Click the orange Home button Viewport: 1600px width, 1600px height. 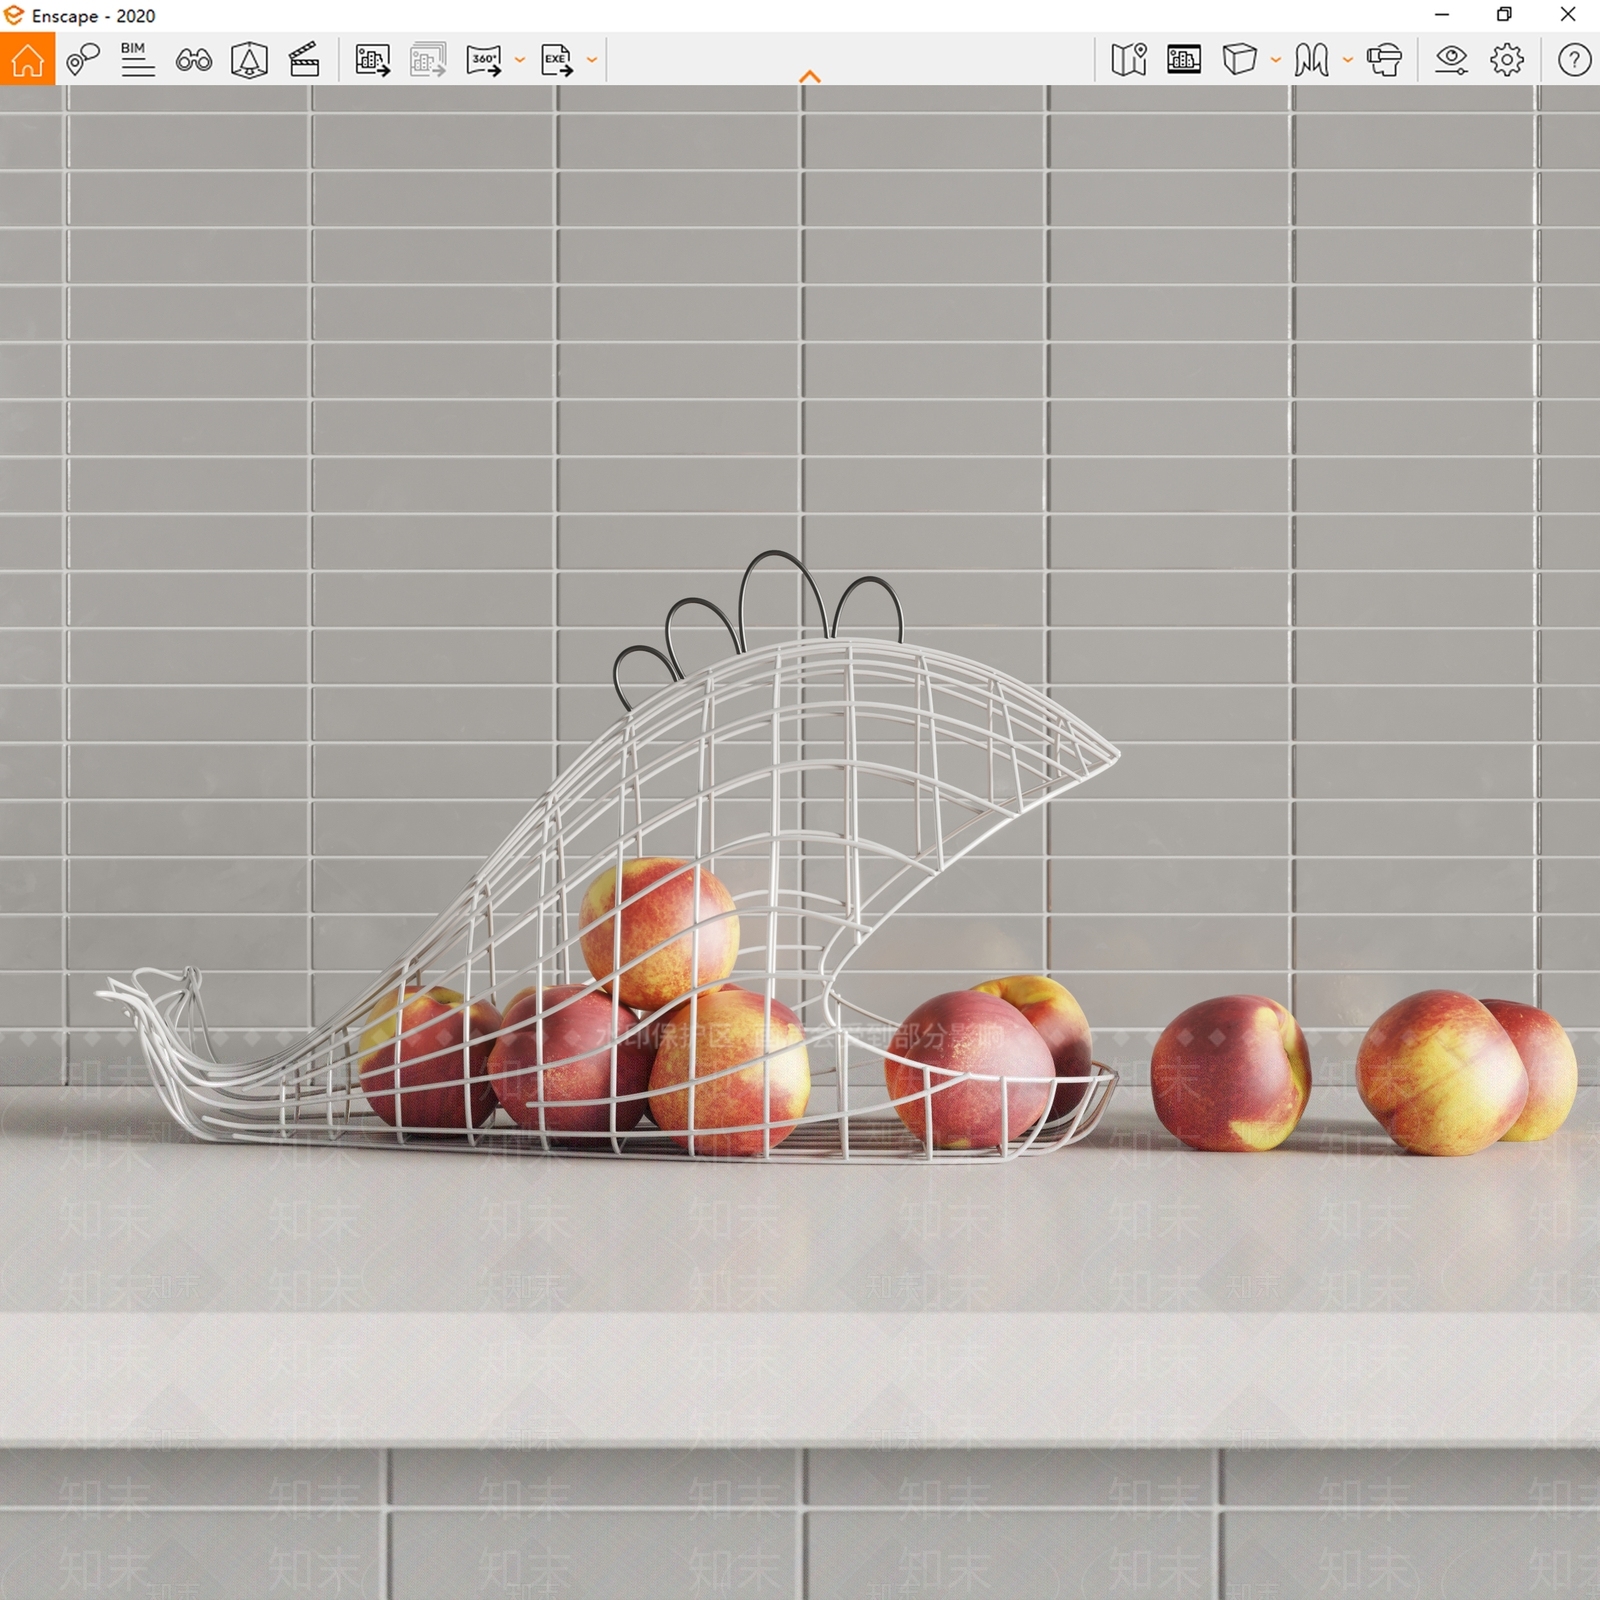[x=27, y=59]
